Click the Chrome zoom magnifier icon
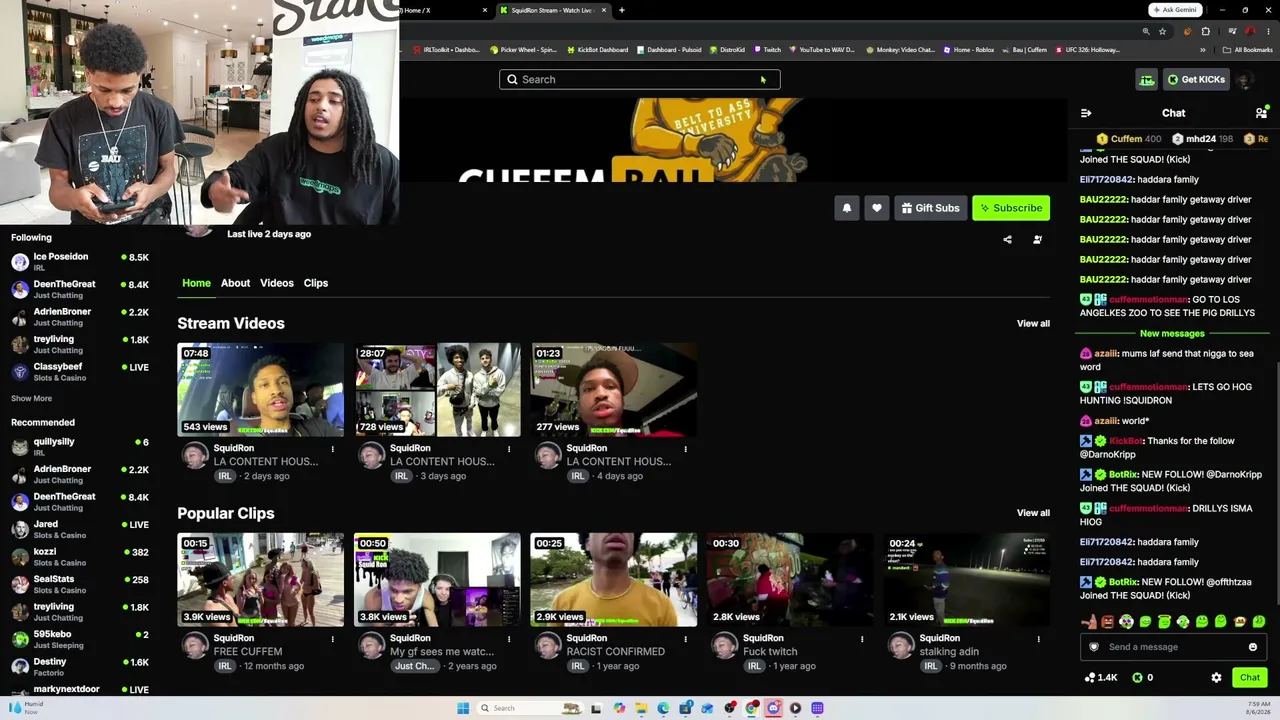This screenshot has height=720, width=1280. point(1146,32)
